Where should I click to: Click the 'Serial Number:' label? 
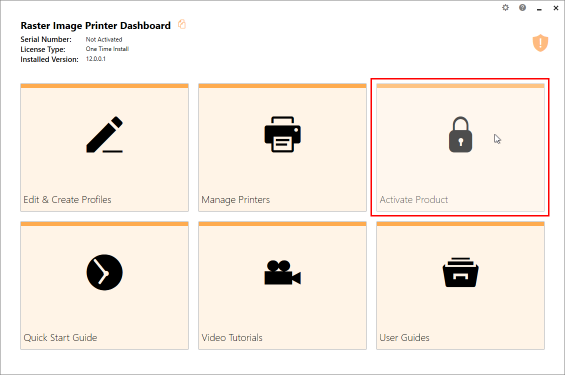[46, 39]
